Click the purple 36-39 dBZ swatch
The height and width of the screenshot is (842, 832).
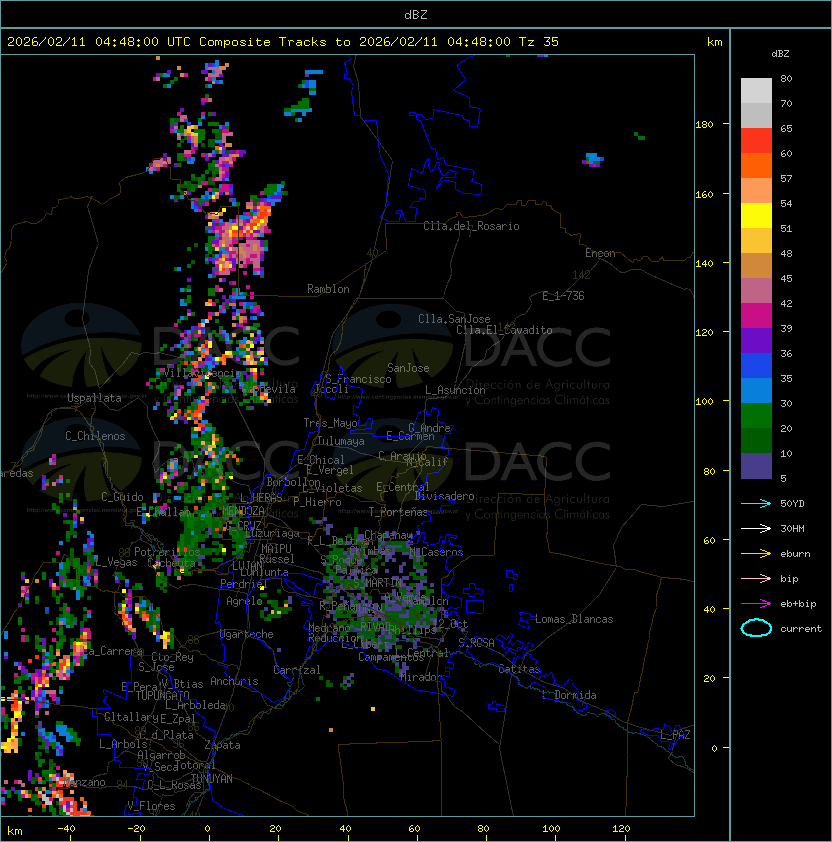click(x=756, y=340)
